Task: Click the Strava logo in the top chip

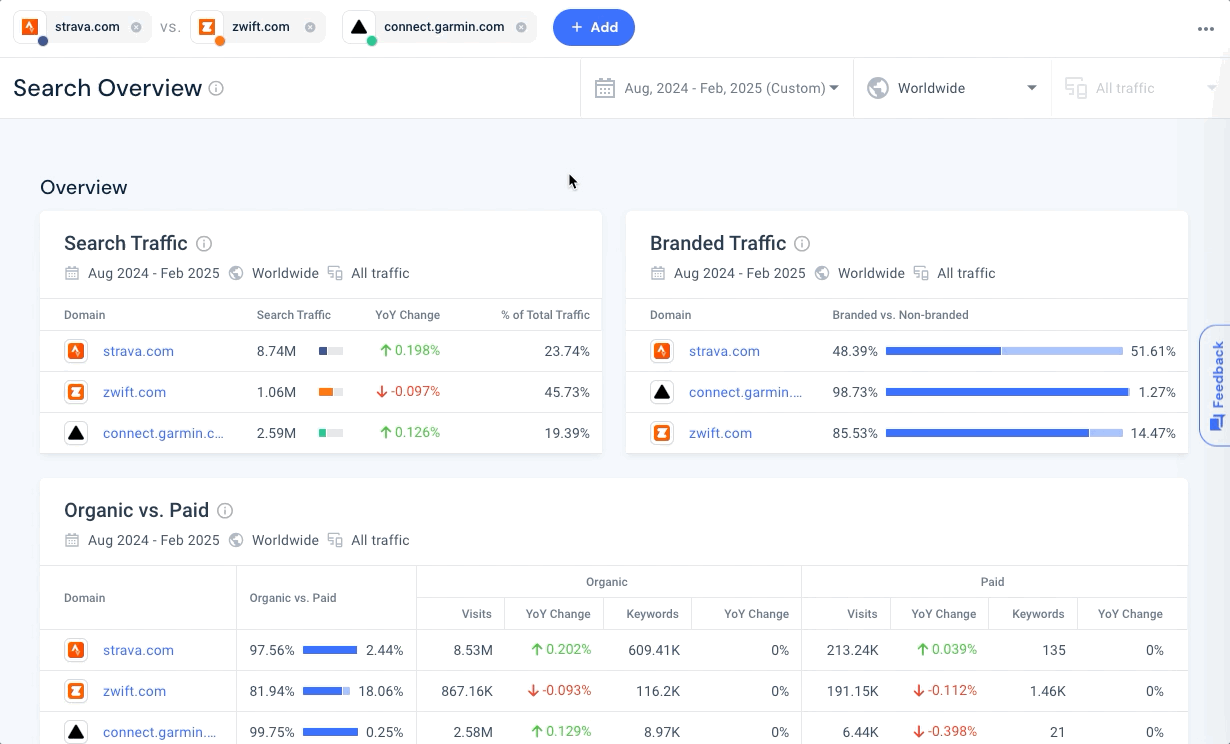Action: (30, 27)
